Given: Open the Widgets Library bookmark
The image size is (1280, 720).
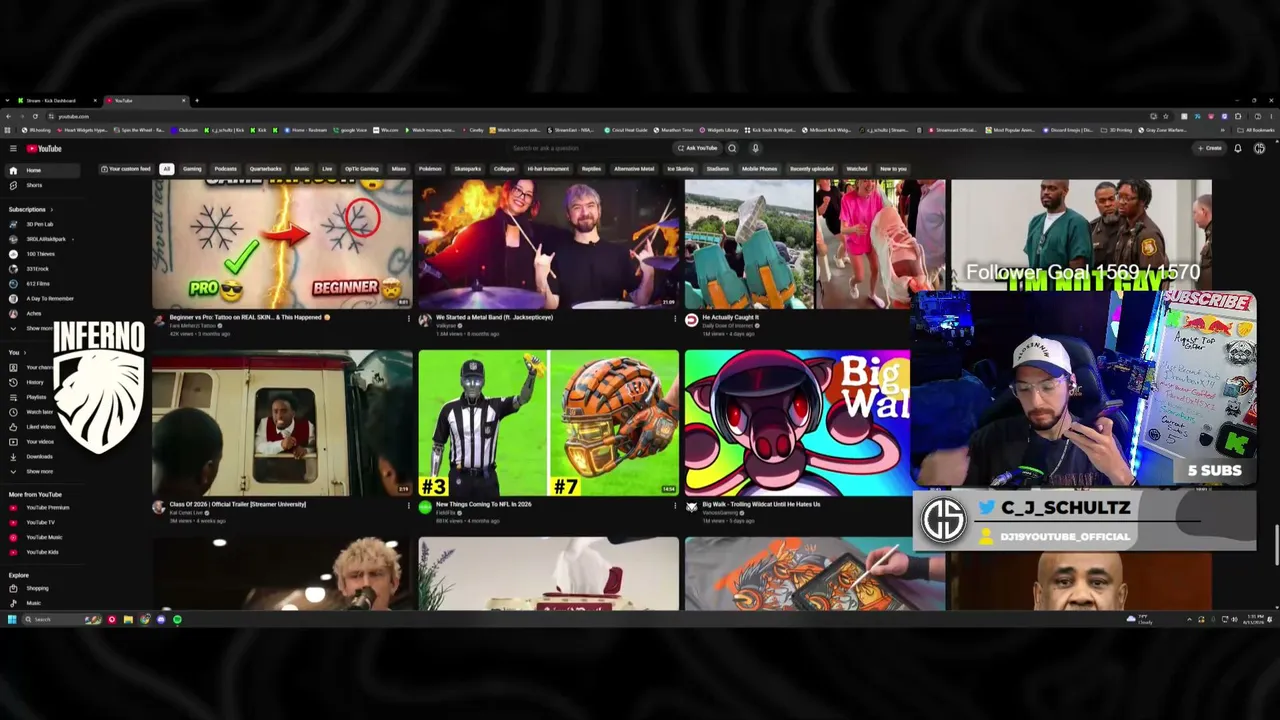Looking at the screenshot, I should point(721,130).
